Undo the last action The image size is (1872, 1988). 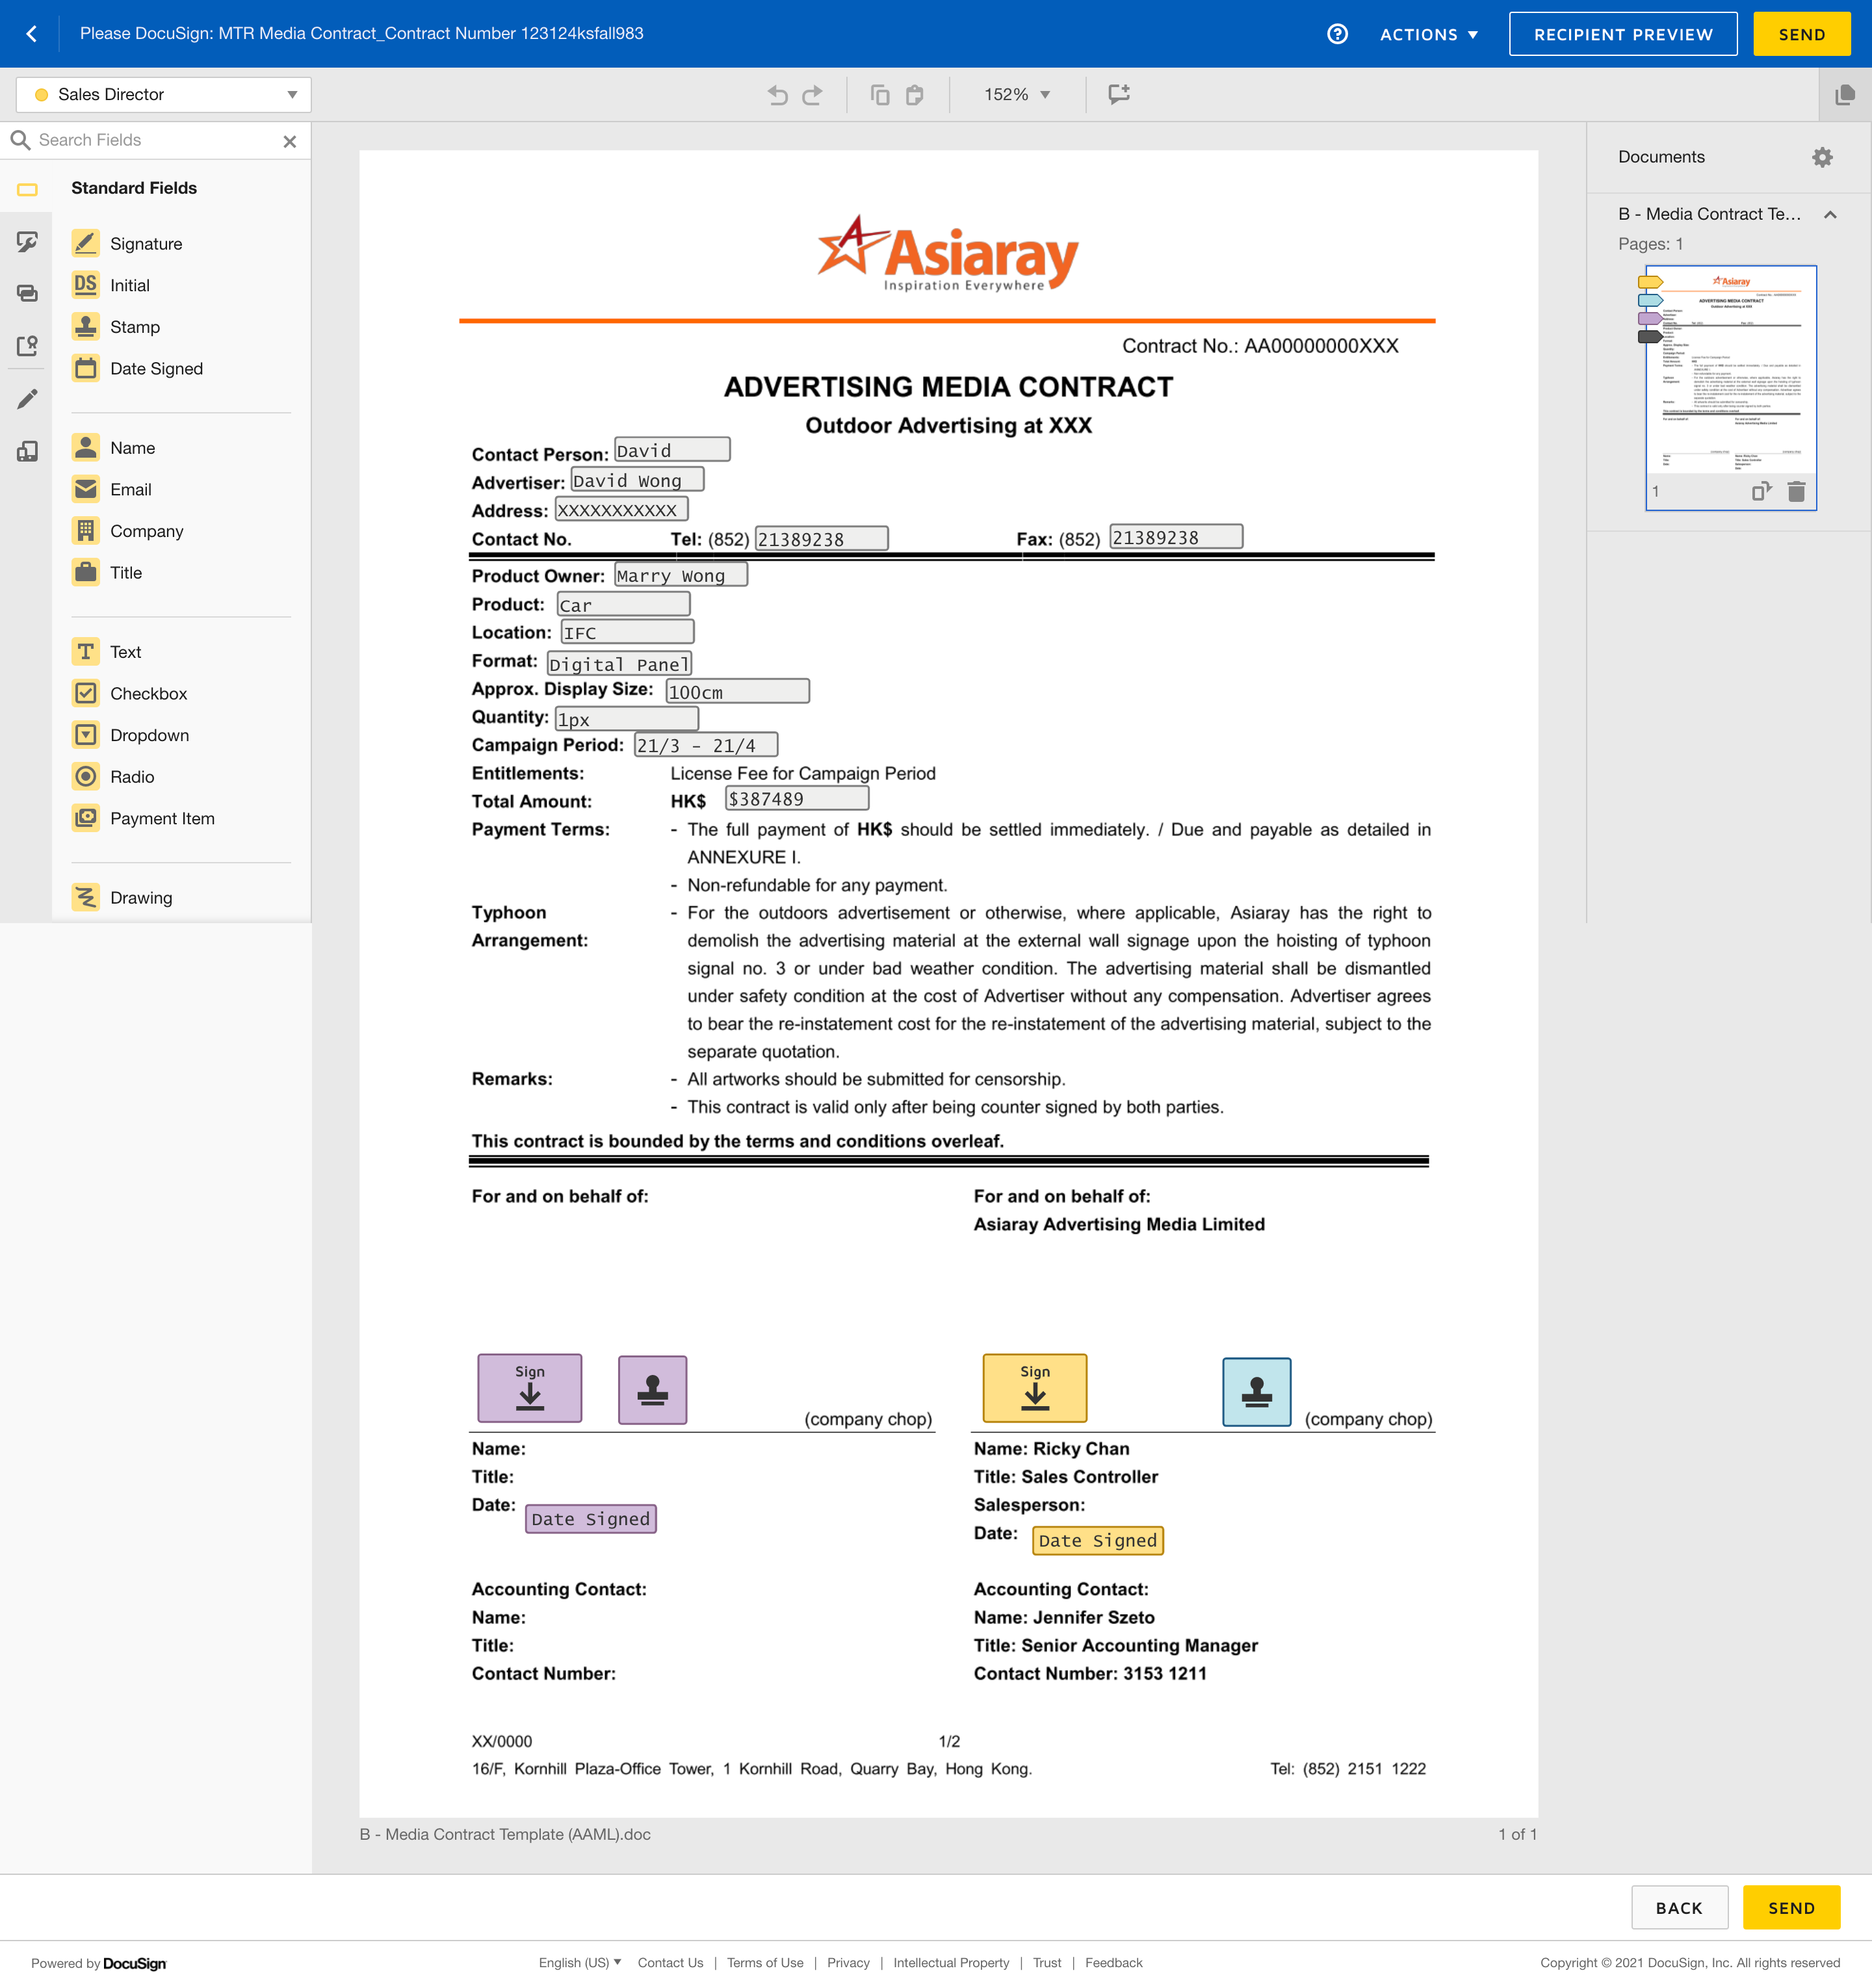pos(777,95)
